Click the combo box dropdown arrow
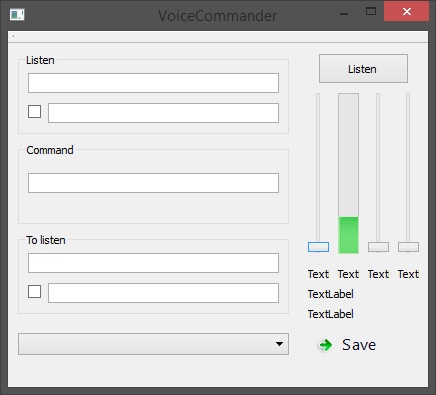This screenshot has width=436, height=395. point(279,344)
